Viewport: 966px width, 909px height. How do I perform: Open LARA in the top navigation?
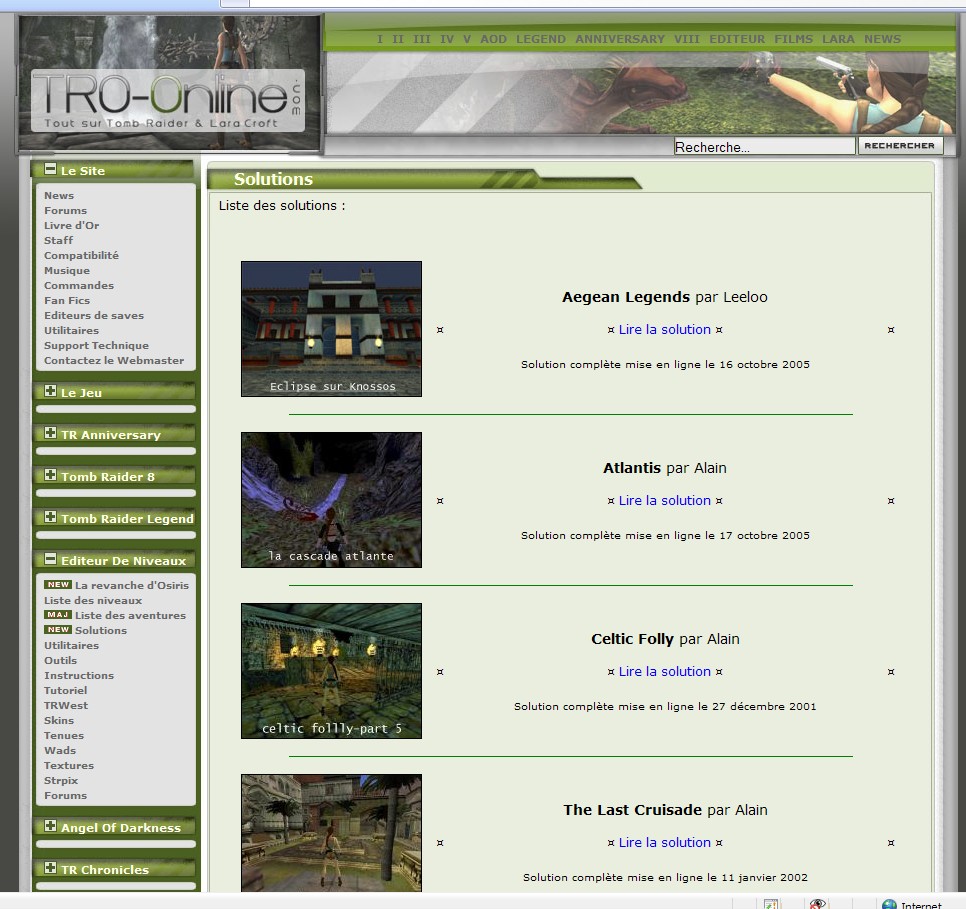click(838, 39)
